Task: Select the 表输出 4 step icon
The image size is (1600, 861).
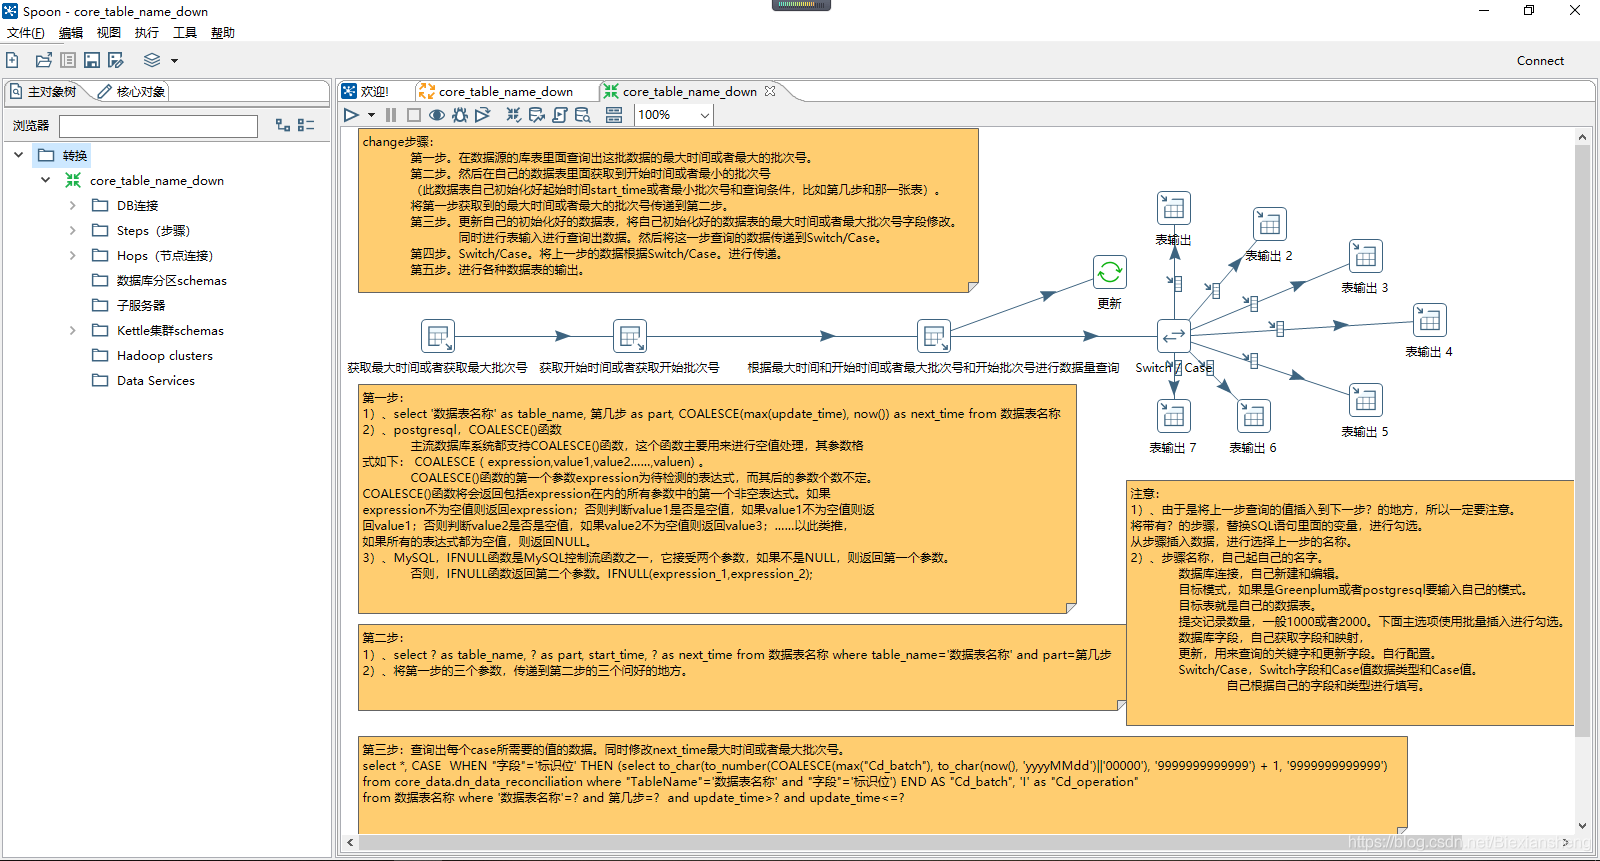Action: click(1430, 320)
